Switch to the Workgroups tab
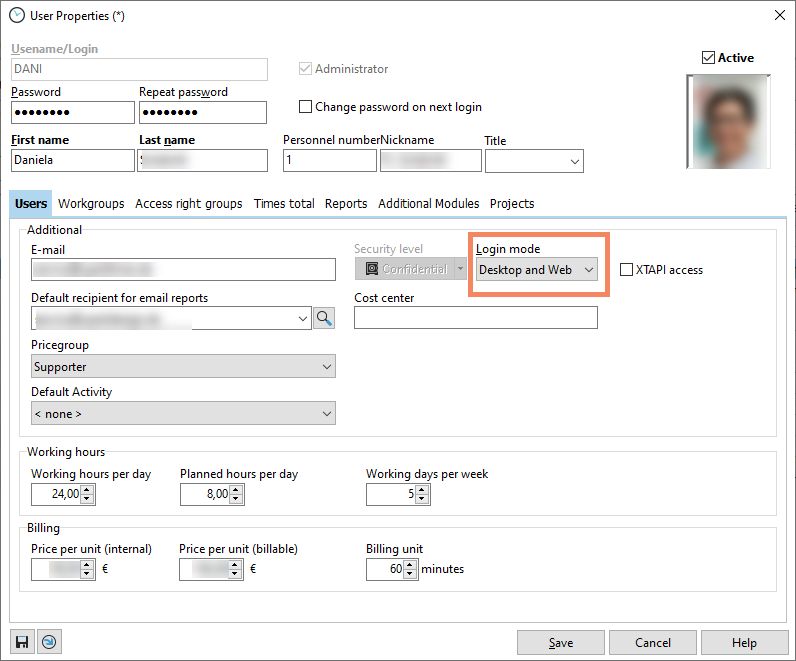796x661 pixels. pos(91,203)
